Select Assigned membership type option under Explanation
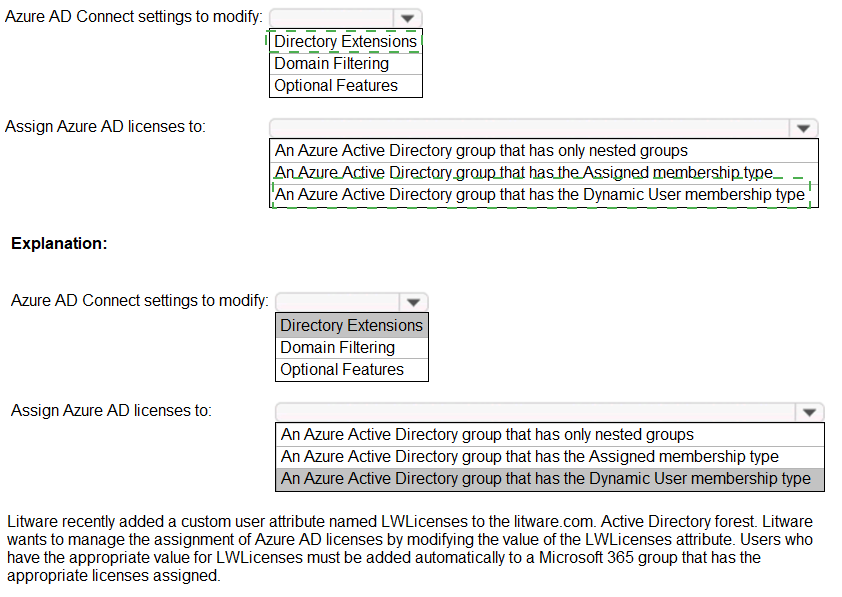This screenshot has width=842, height=597. 529,456
